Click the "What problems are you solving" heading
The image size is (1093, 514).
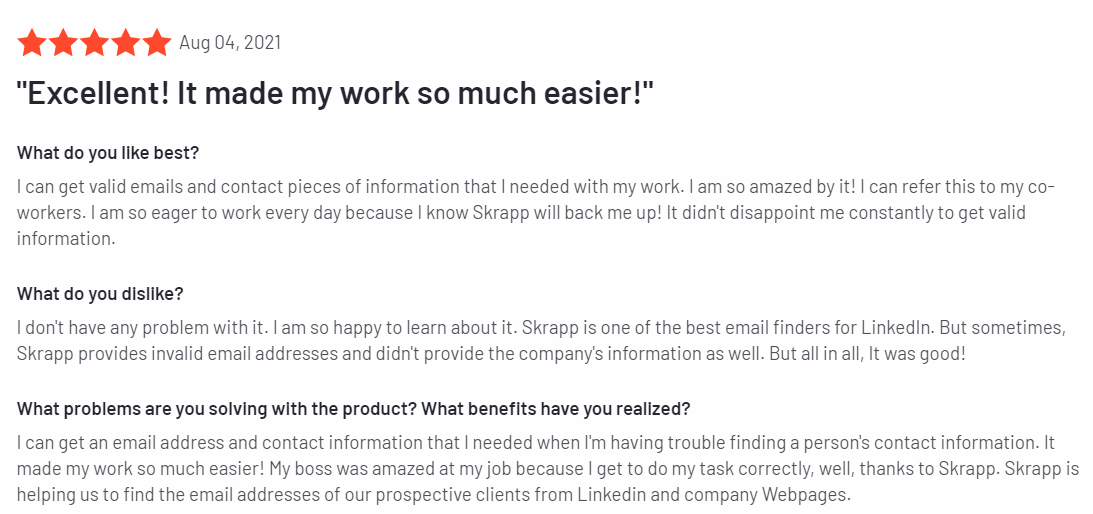[353, 409]
